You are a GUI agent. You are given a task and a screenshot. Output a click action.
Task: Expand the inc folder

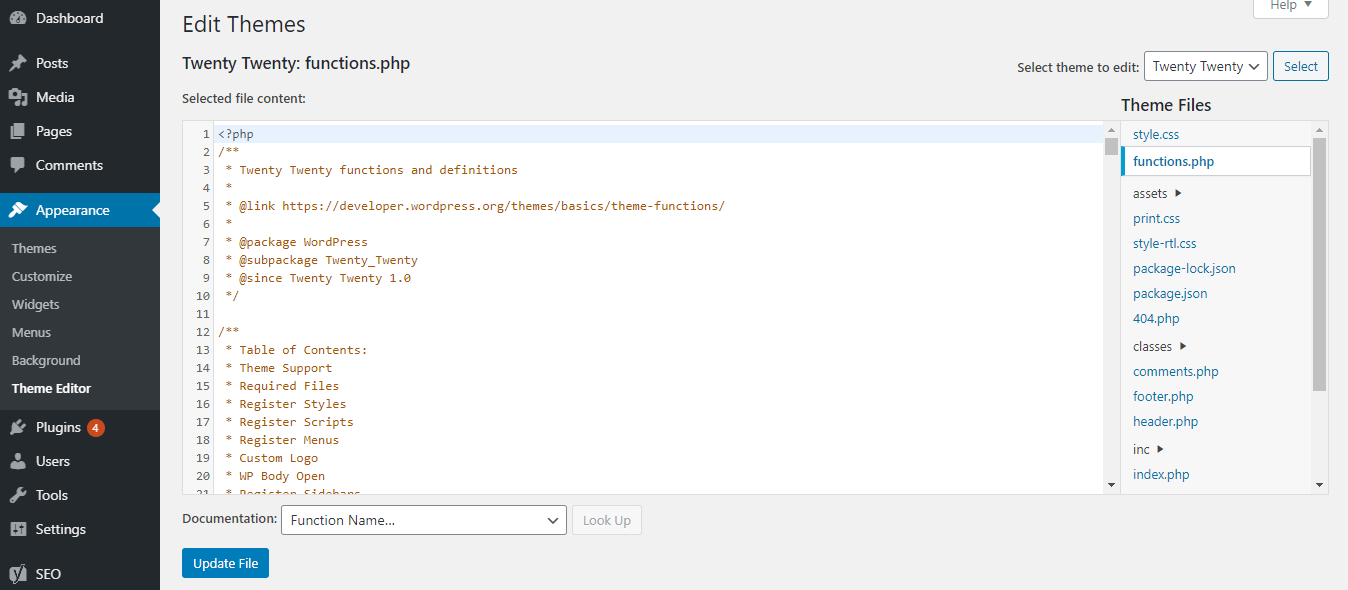[x=1148, y=449]
